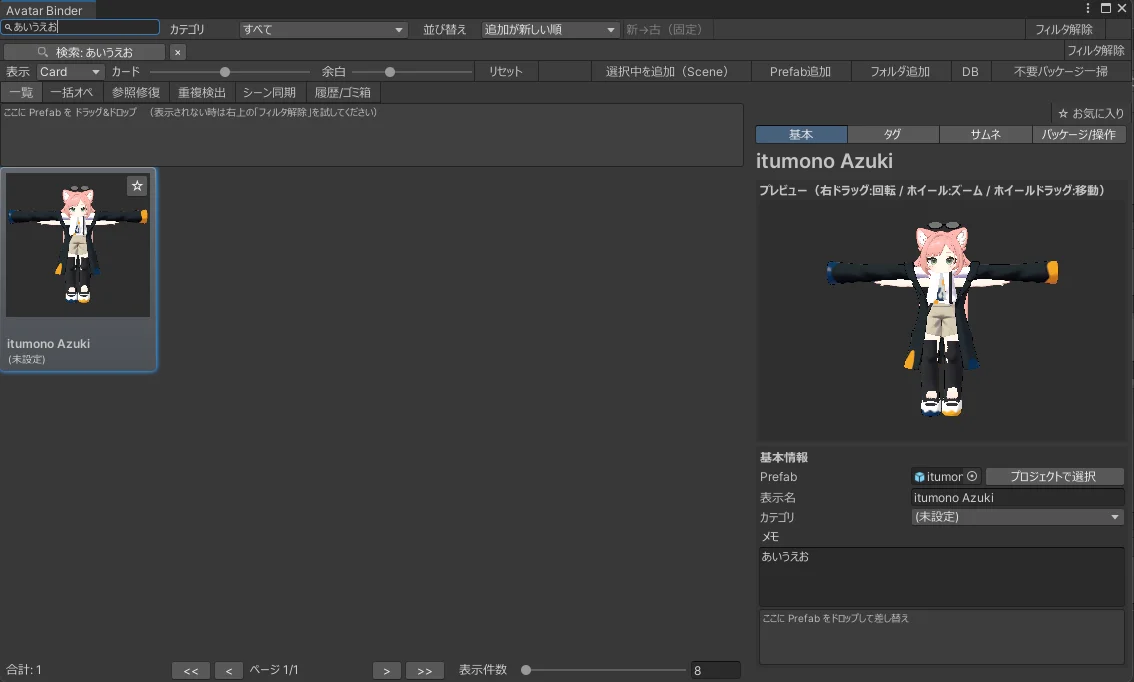The image size is (1134, 682).
Task: Click inside the メモ text area
Action: pyautogui.click(x=941, y=578)
